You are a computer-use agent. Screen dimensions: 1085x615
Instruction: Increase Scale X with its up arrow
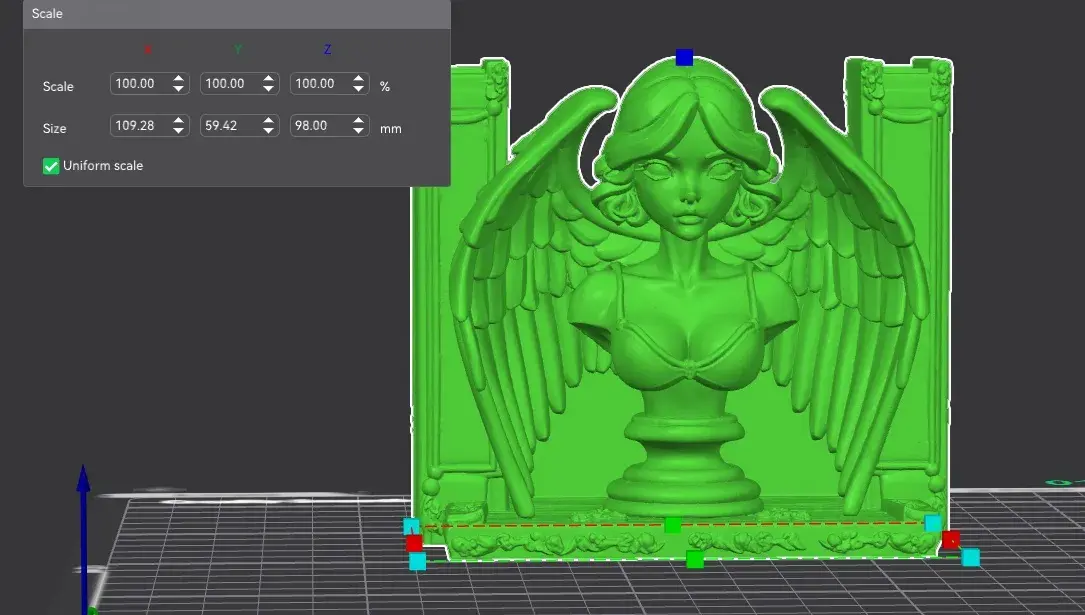coord(179,78)
